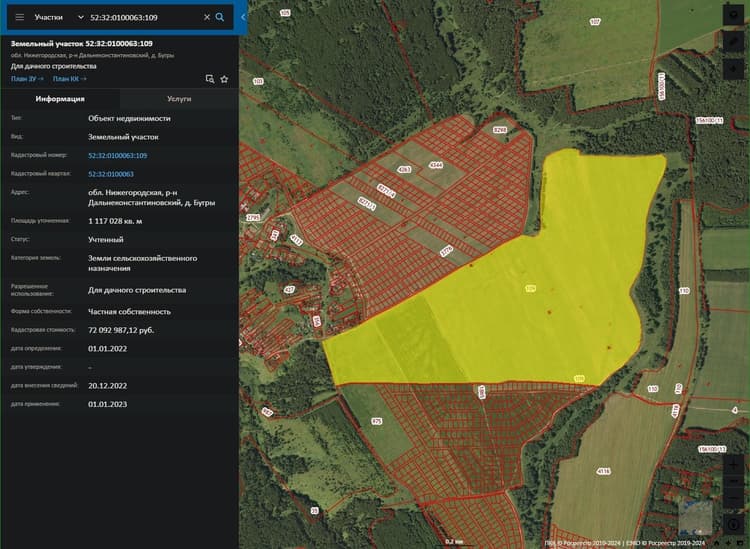
Task: Activate the my-location map button
Action: pos(733,69)
